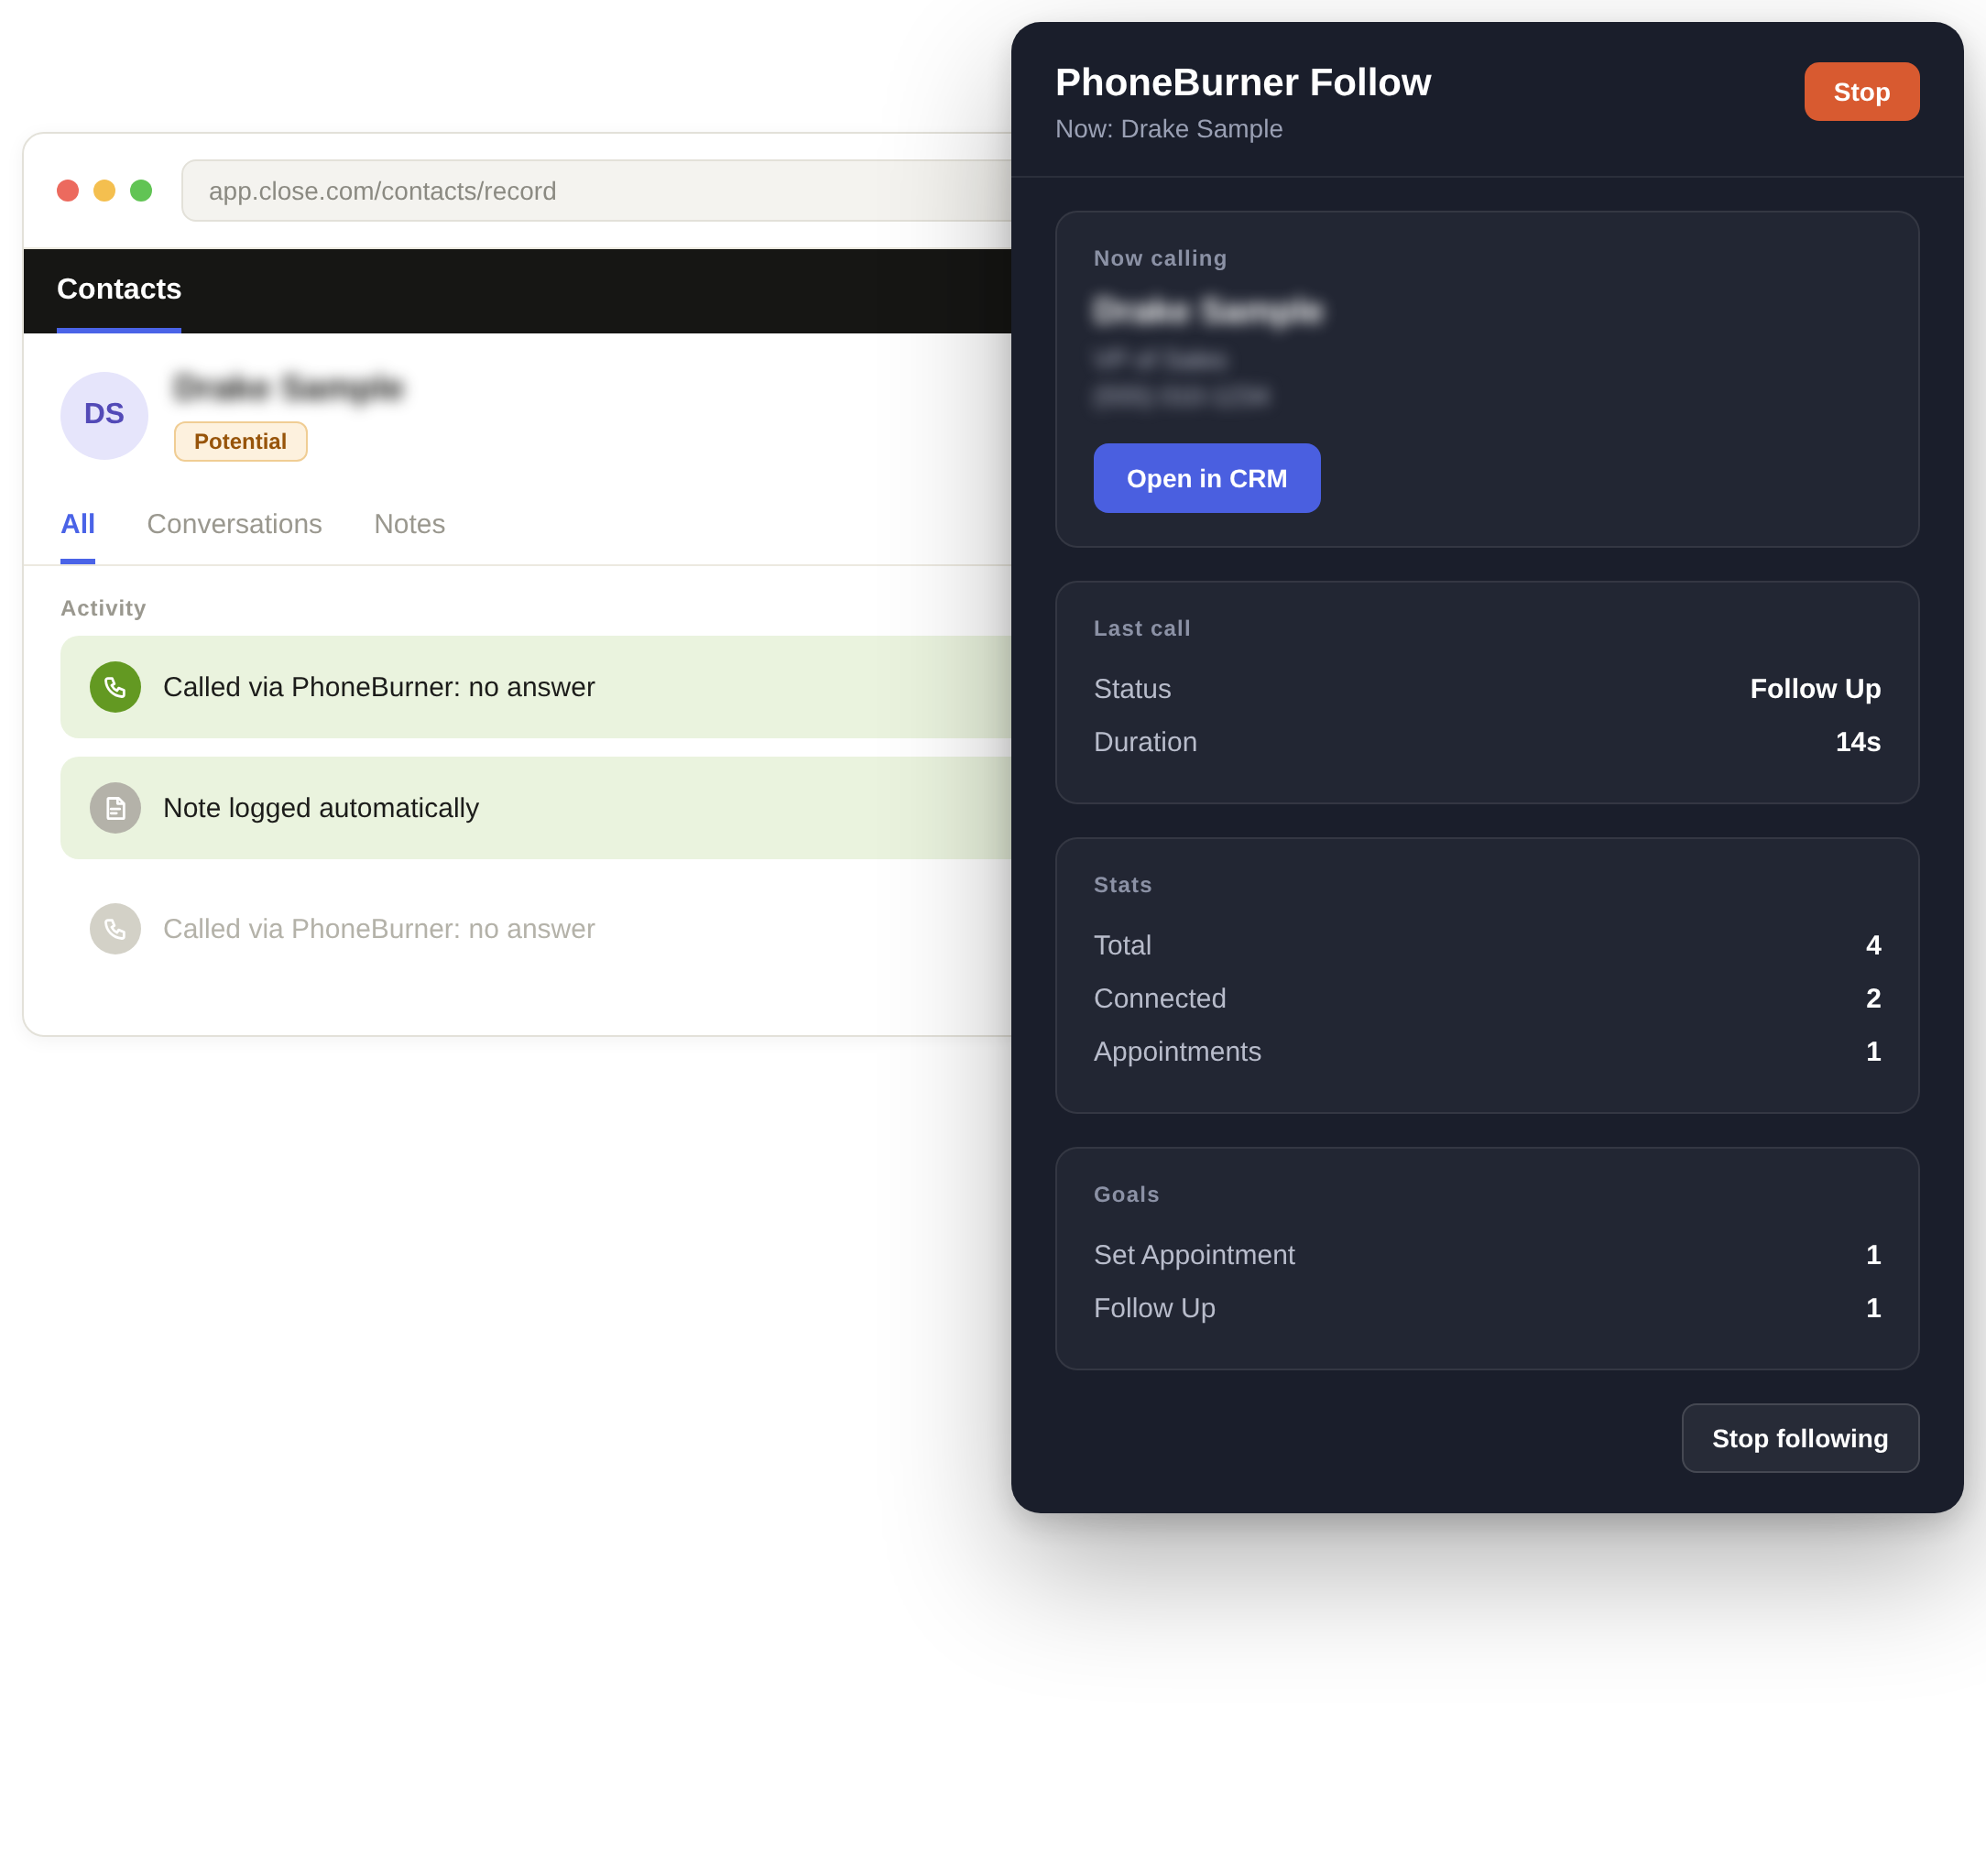Close the browser window with the red dot
1986x1876 pixels.
(68, 190)
